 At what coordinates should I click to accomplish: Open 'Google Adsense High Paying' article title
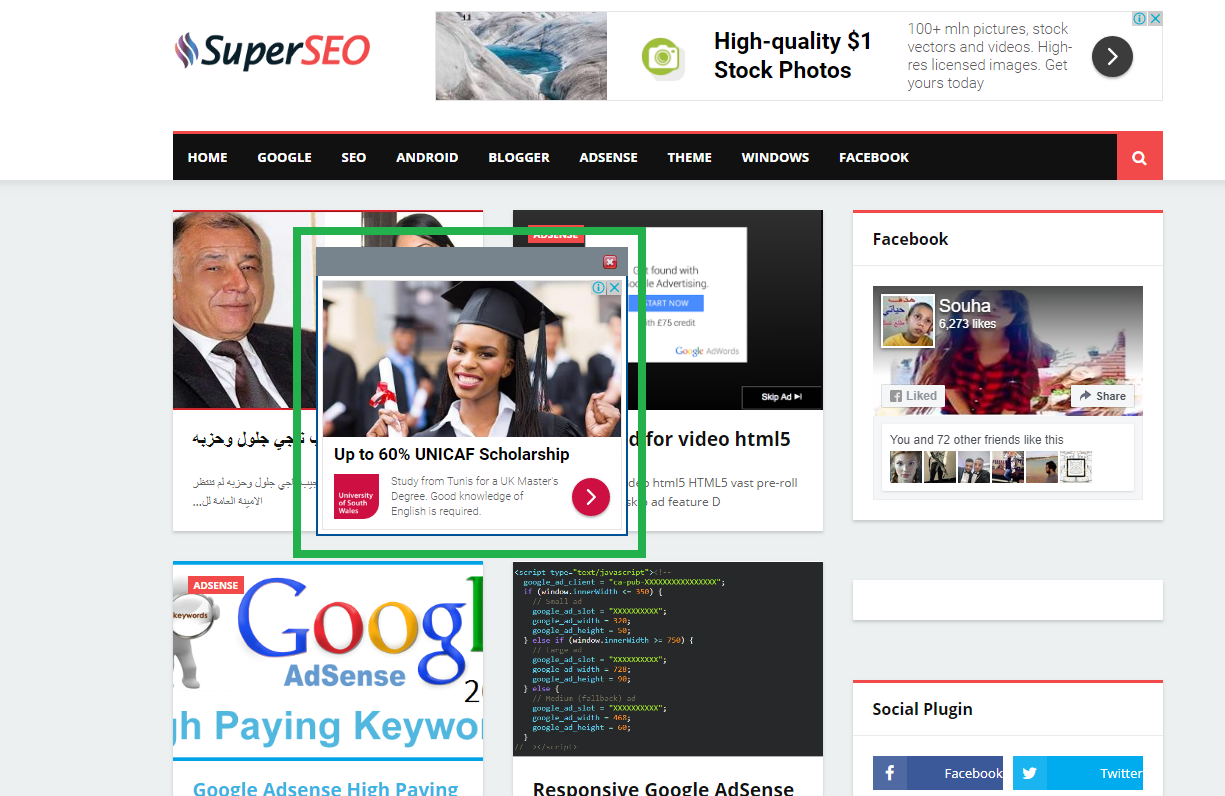(326, 789)
